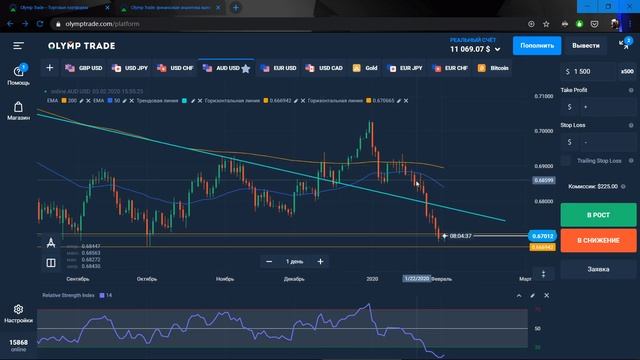The image size is (640, 360).
Task: Show Stop Loss info tooltip
Action: pyautogui.click(x=631, y=125)
